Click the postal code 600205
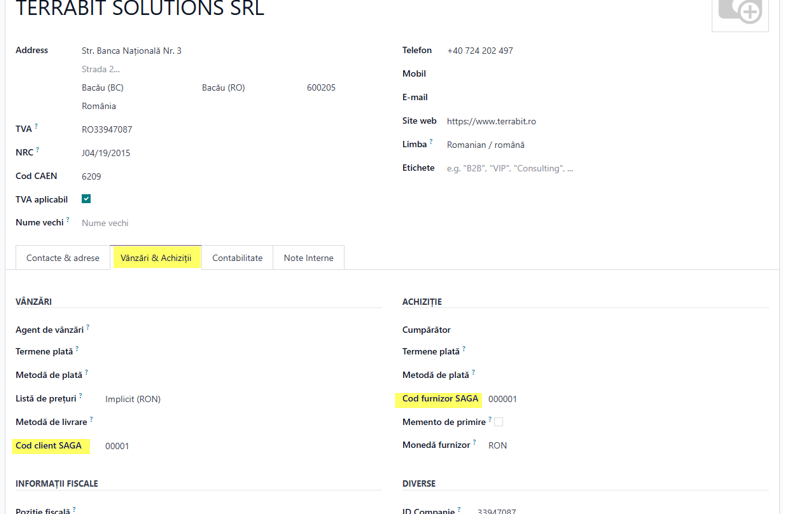This screenshot has width=791, height=519. pyautogui.click(x=321, y=87)
